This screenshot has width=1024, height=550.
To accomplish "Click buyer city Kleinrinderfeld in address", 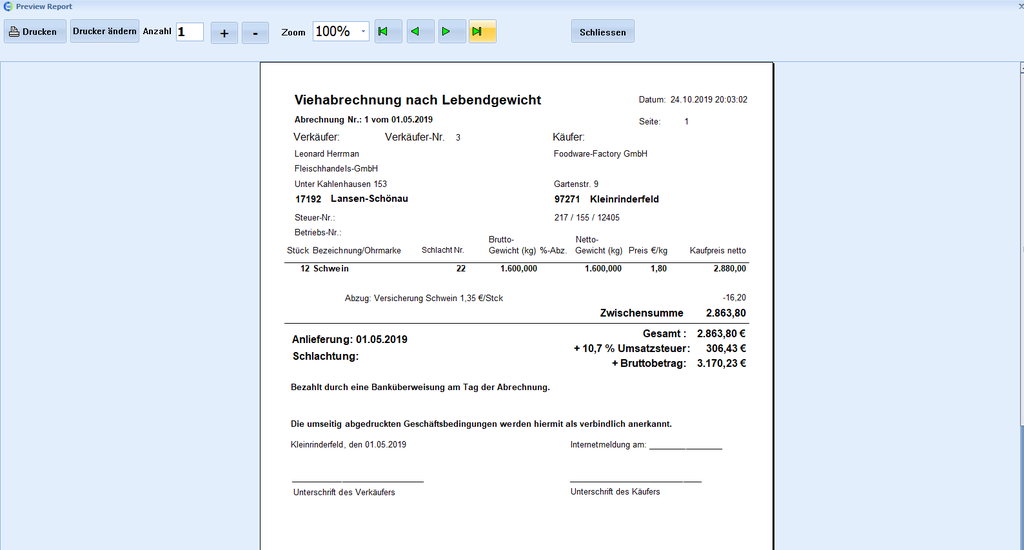I will pos(624,199).
